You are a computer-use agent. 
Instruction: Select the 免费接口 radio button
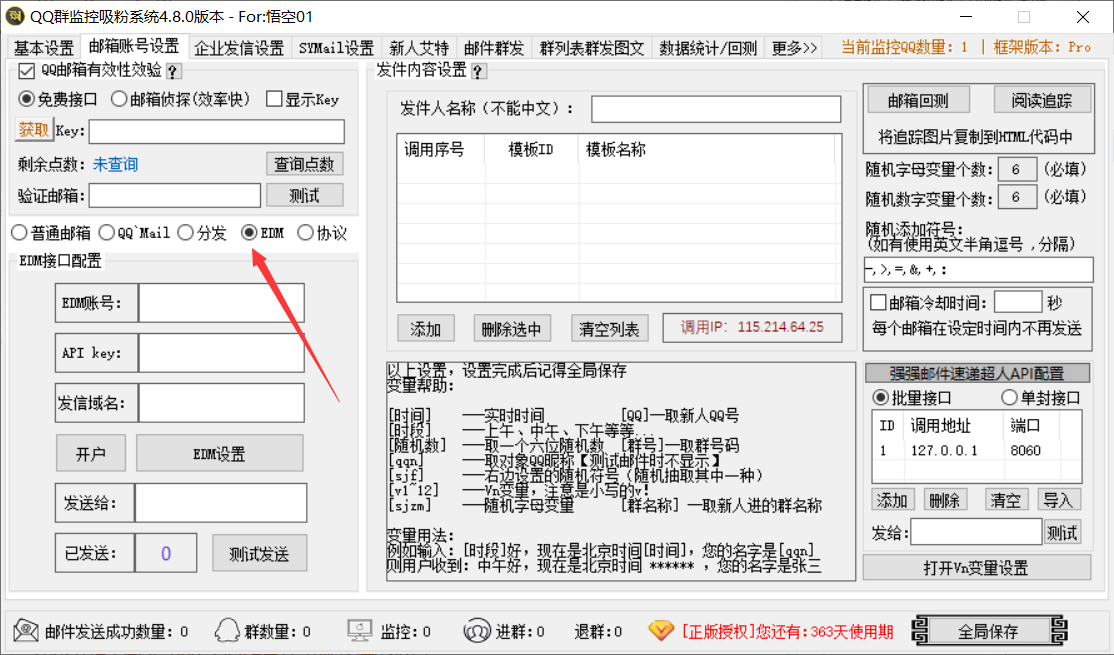coord(26,99)
